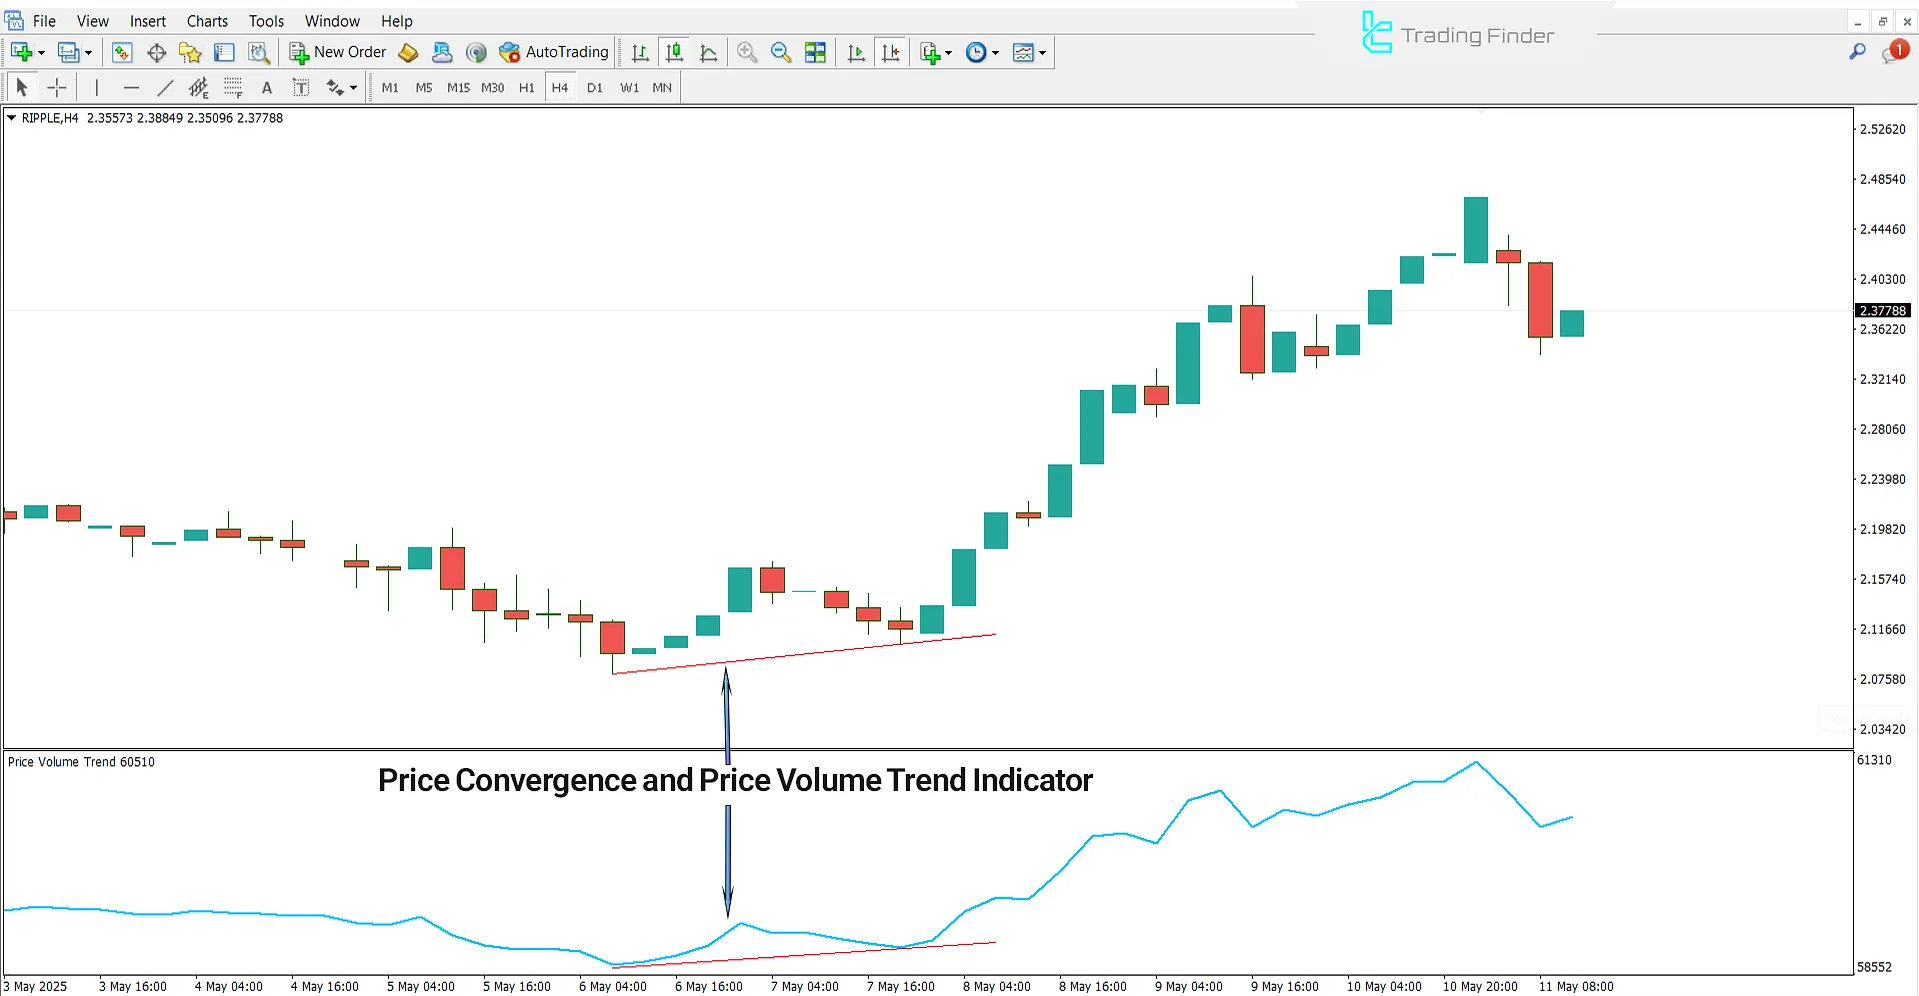Viewport: 1919px width, 996px height.
Task: Zoom out the chart
Action: [x=781, y=52]
